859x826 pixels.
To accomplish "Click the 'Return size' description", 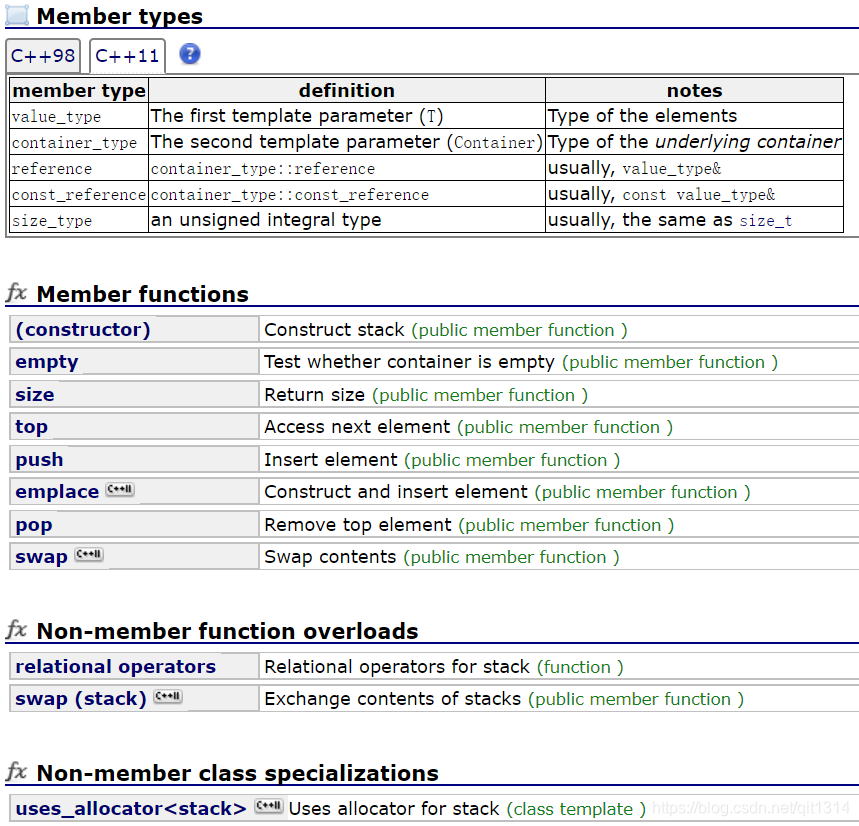I will pos(314,395).
